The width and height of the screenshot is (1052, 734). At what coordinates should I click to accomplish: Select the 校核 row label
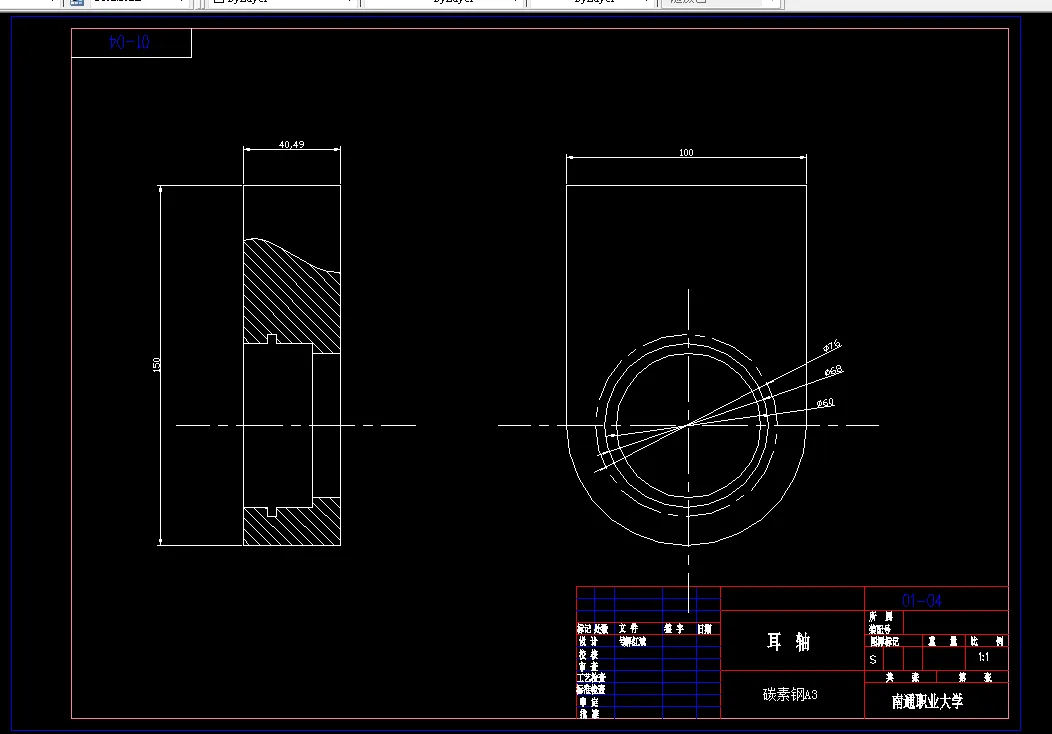coord(588,654)
